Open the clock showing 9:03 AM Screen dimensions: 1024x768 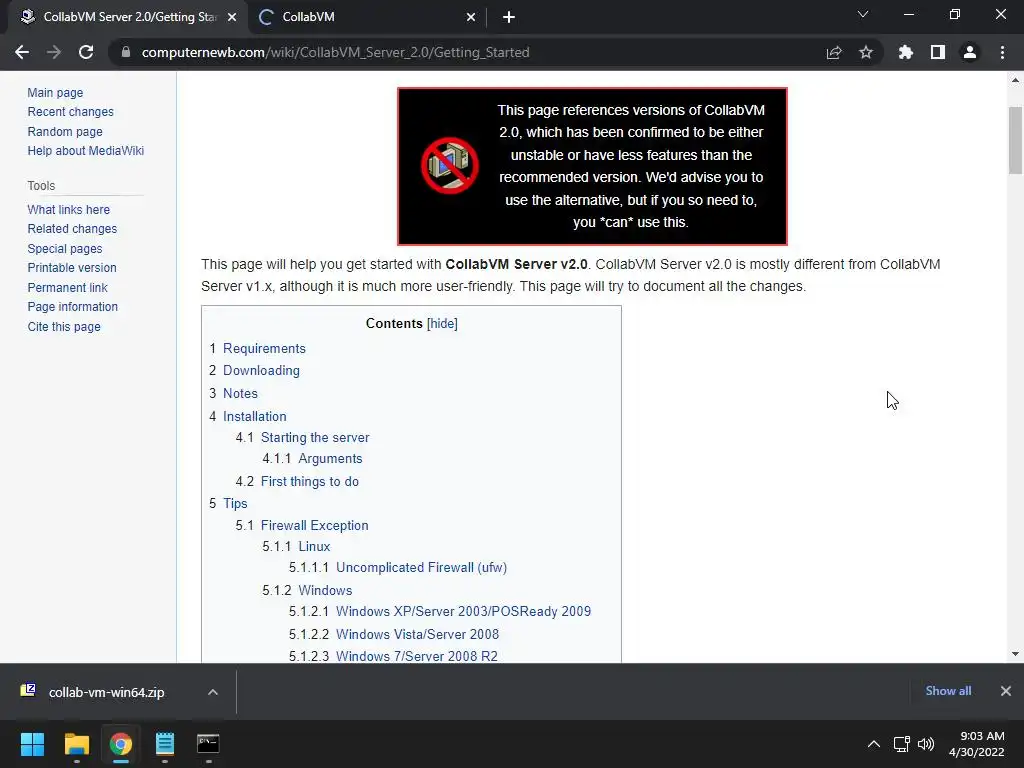pyautogui.click(x=976, y=744)
